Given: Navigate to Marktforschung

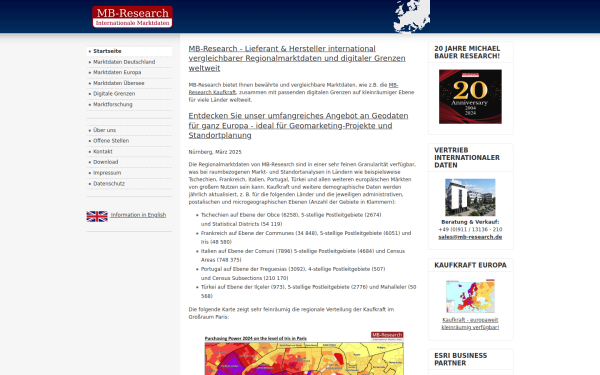Looking at the screenshot, I should click(113, 104).
